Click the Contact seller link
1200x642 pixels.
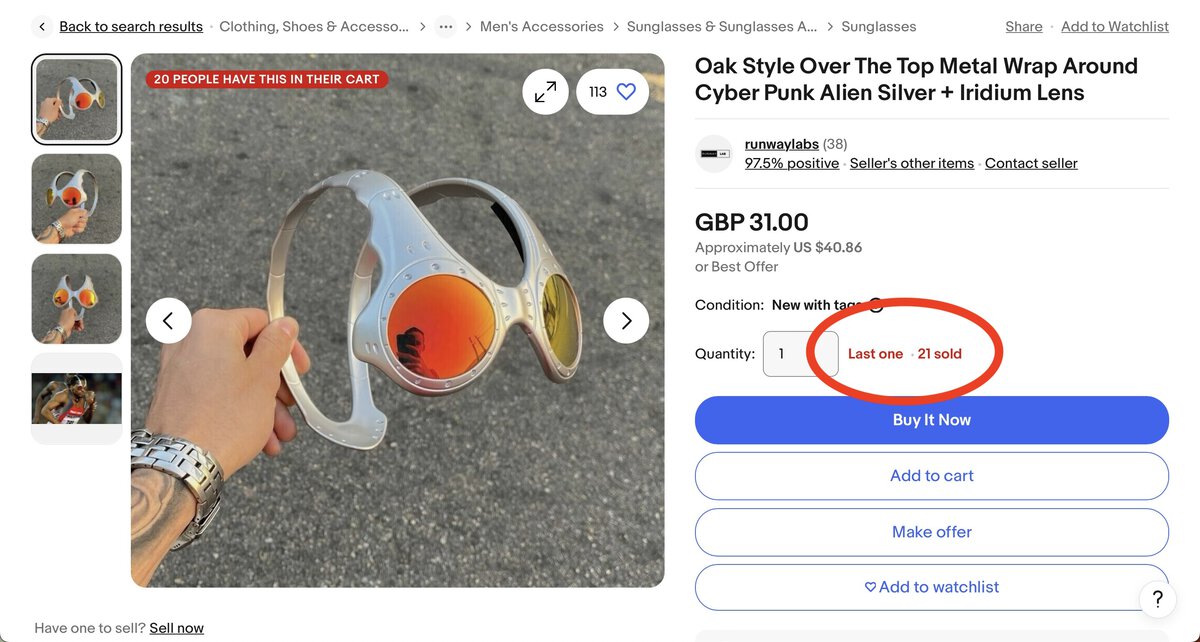[x=1031, y=163]
